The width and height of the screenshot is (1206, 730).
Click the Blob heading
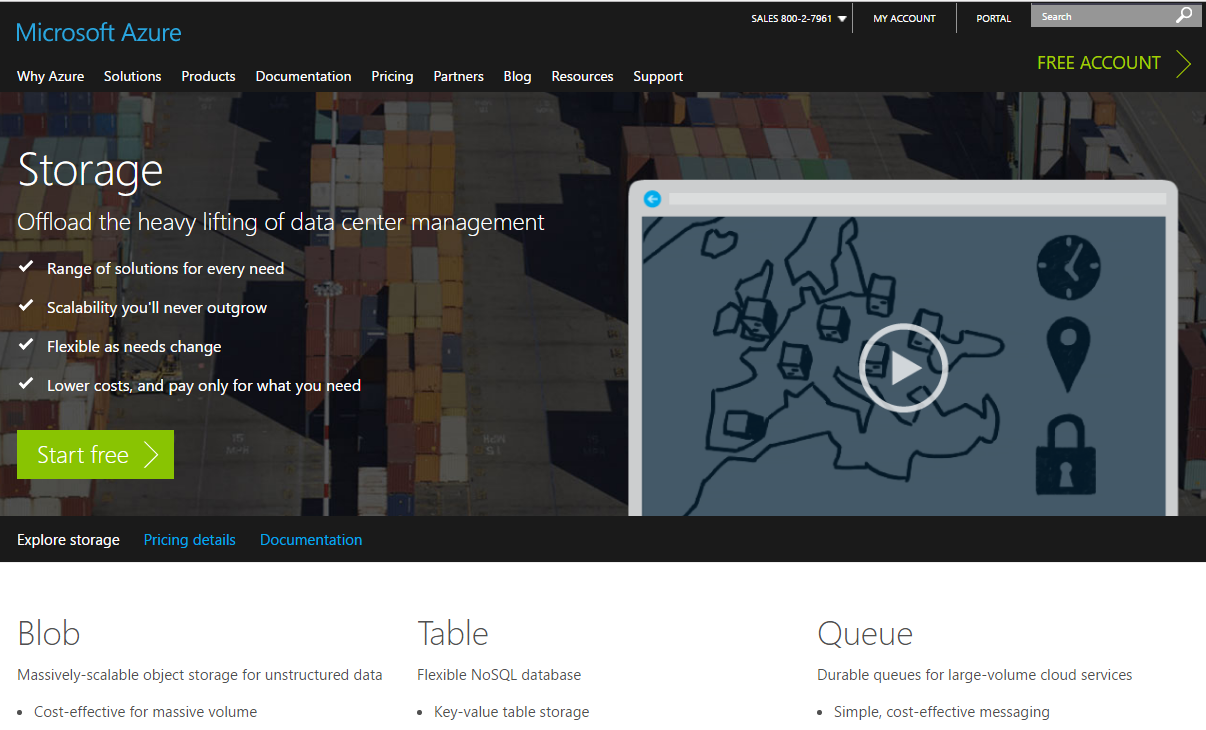49,633
